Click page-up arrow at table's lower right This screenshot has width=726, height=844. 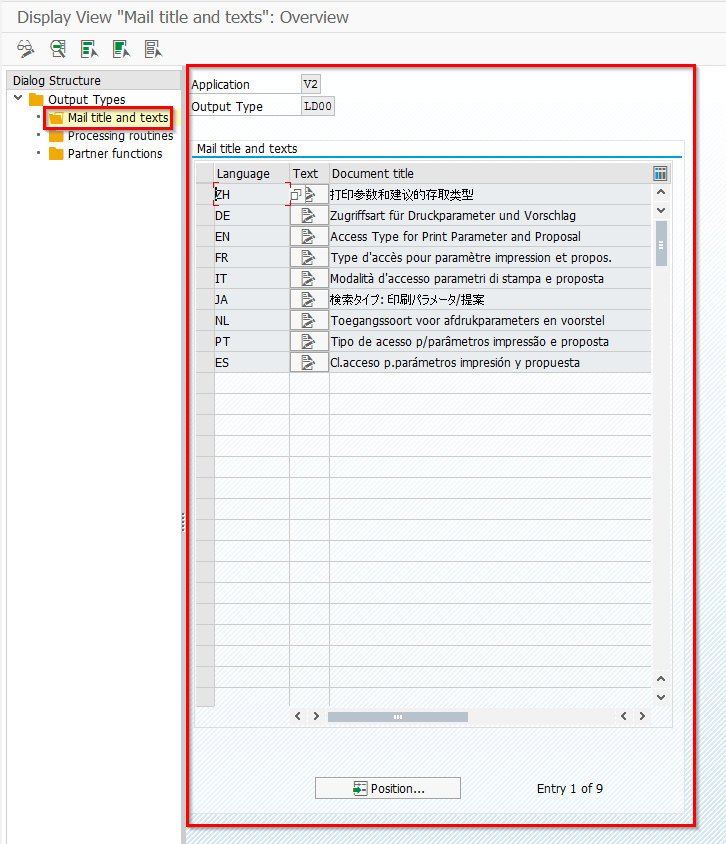(x=661, y=679)
